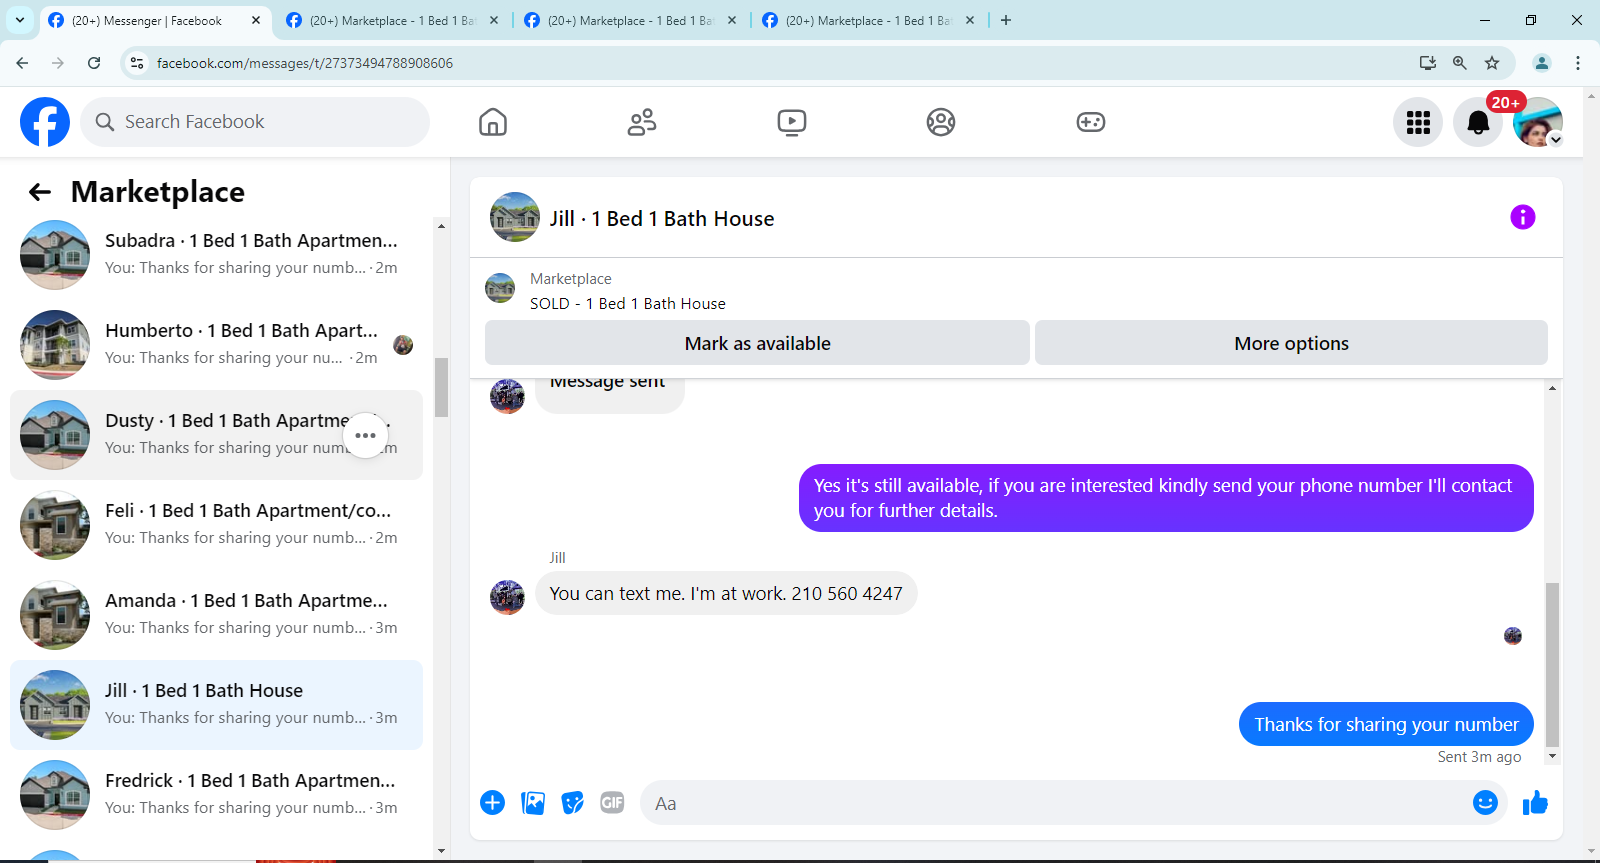Image resolution: width=1600 pixels, height=863 pixels.
Task: View site information icon in address bar
Action: pos(137,63)
